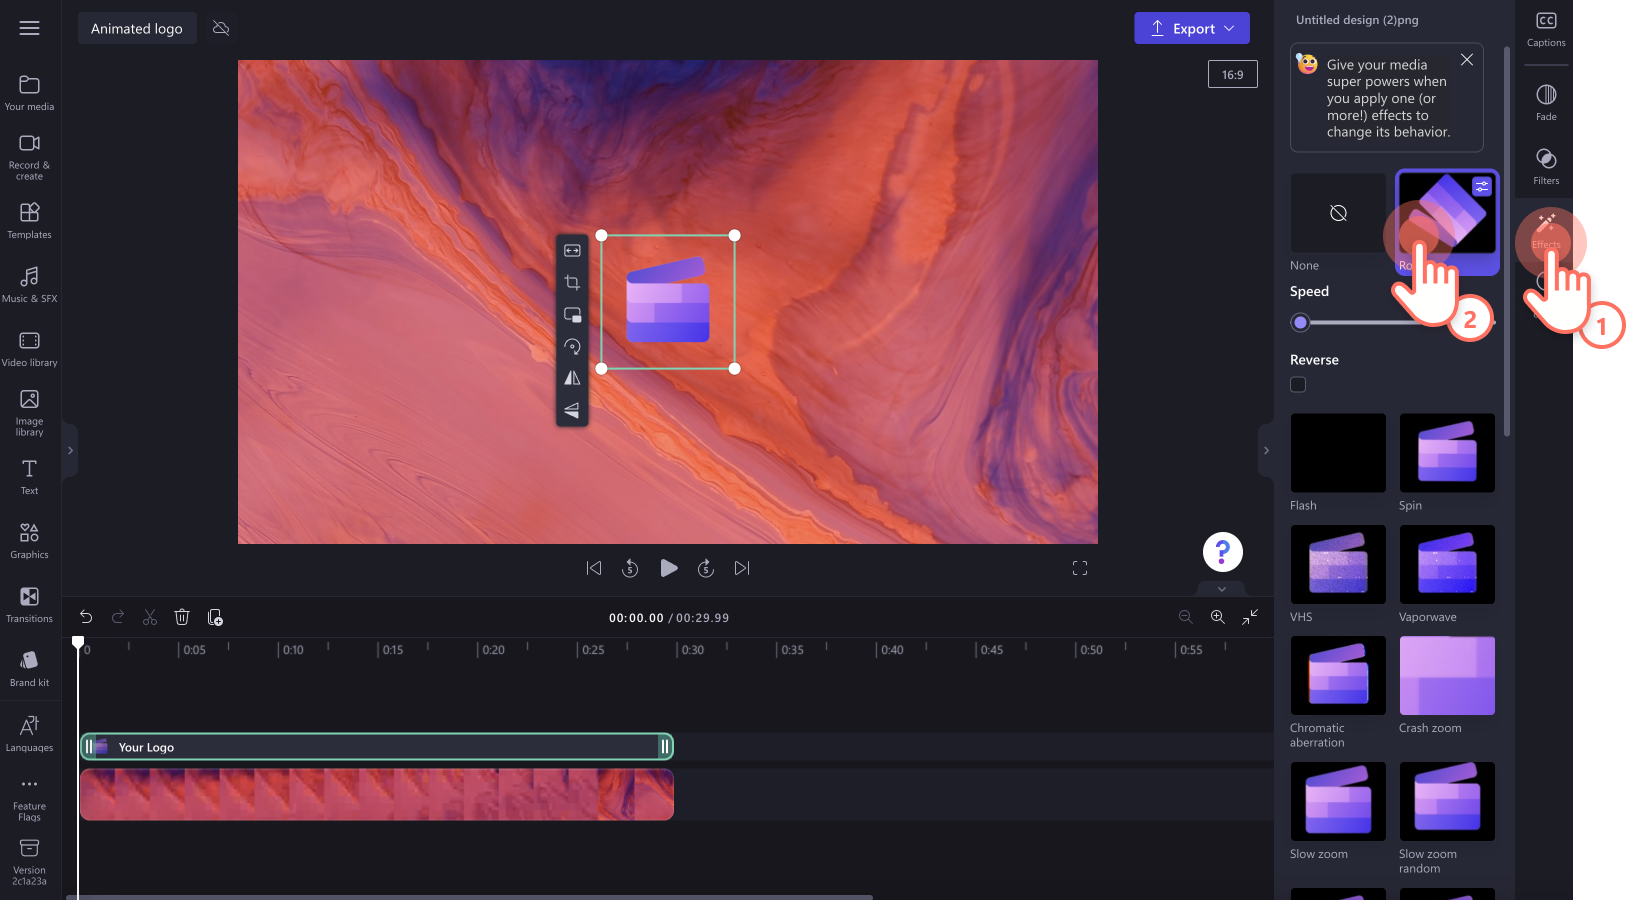Close the effects tip message
1626x900 pixels.
[1467, 60]
